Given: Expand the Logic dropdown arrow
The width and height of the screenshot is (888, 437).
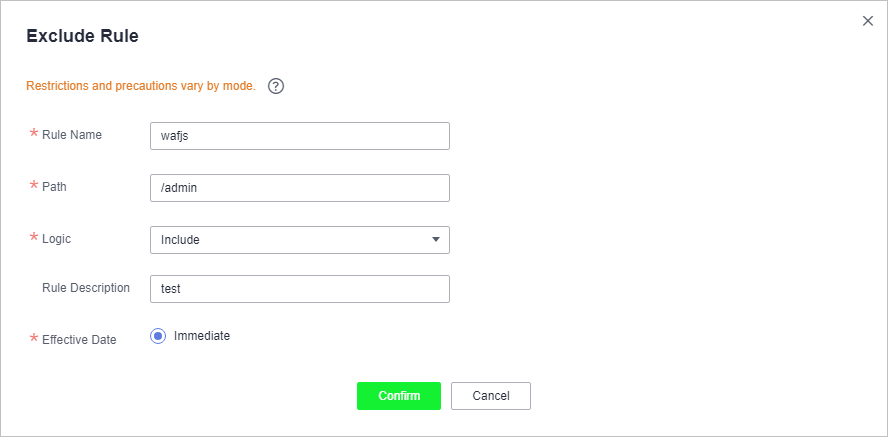Looking at the screenshot, I should pyautogui.click(x=436, y=239).
